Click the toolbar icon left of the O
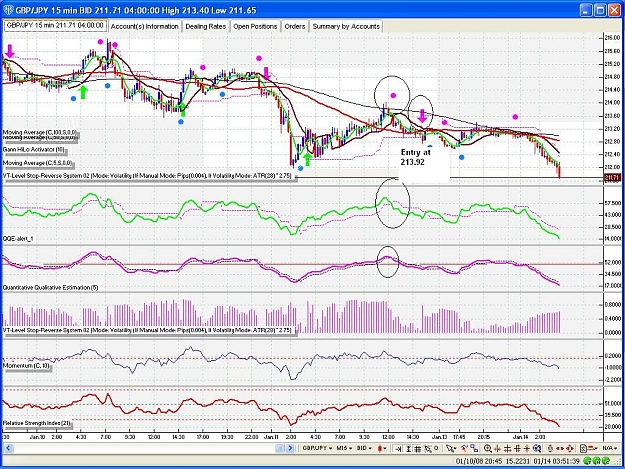625x469 pixels. click(x=428, y=449)
